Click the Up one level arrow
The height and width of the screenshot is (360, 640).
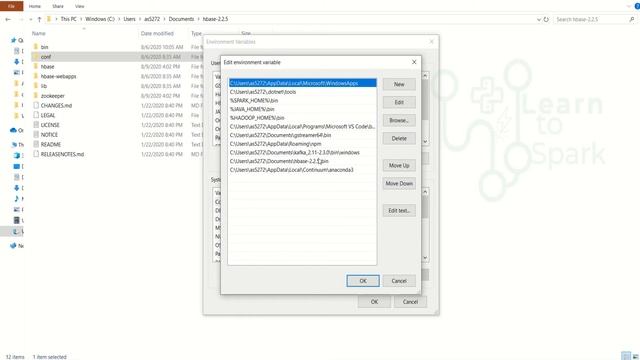(x=39, y=19)
